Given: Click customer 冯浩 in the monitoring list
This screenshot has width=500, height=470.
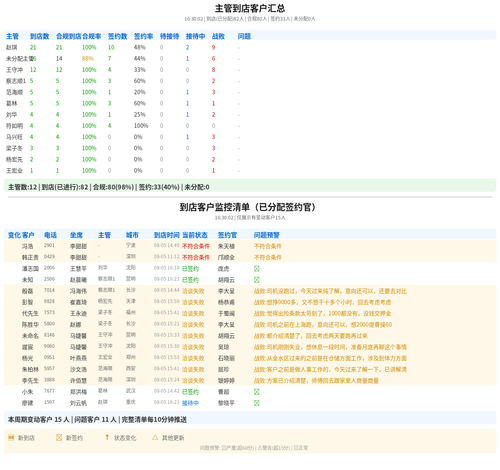Looking at the screenshot, I should pyautogui.click(x=28, y=246).
